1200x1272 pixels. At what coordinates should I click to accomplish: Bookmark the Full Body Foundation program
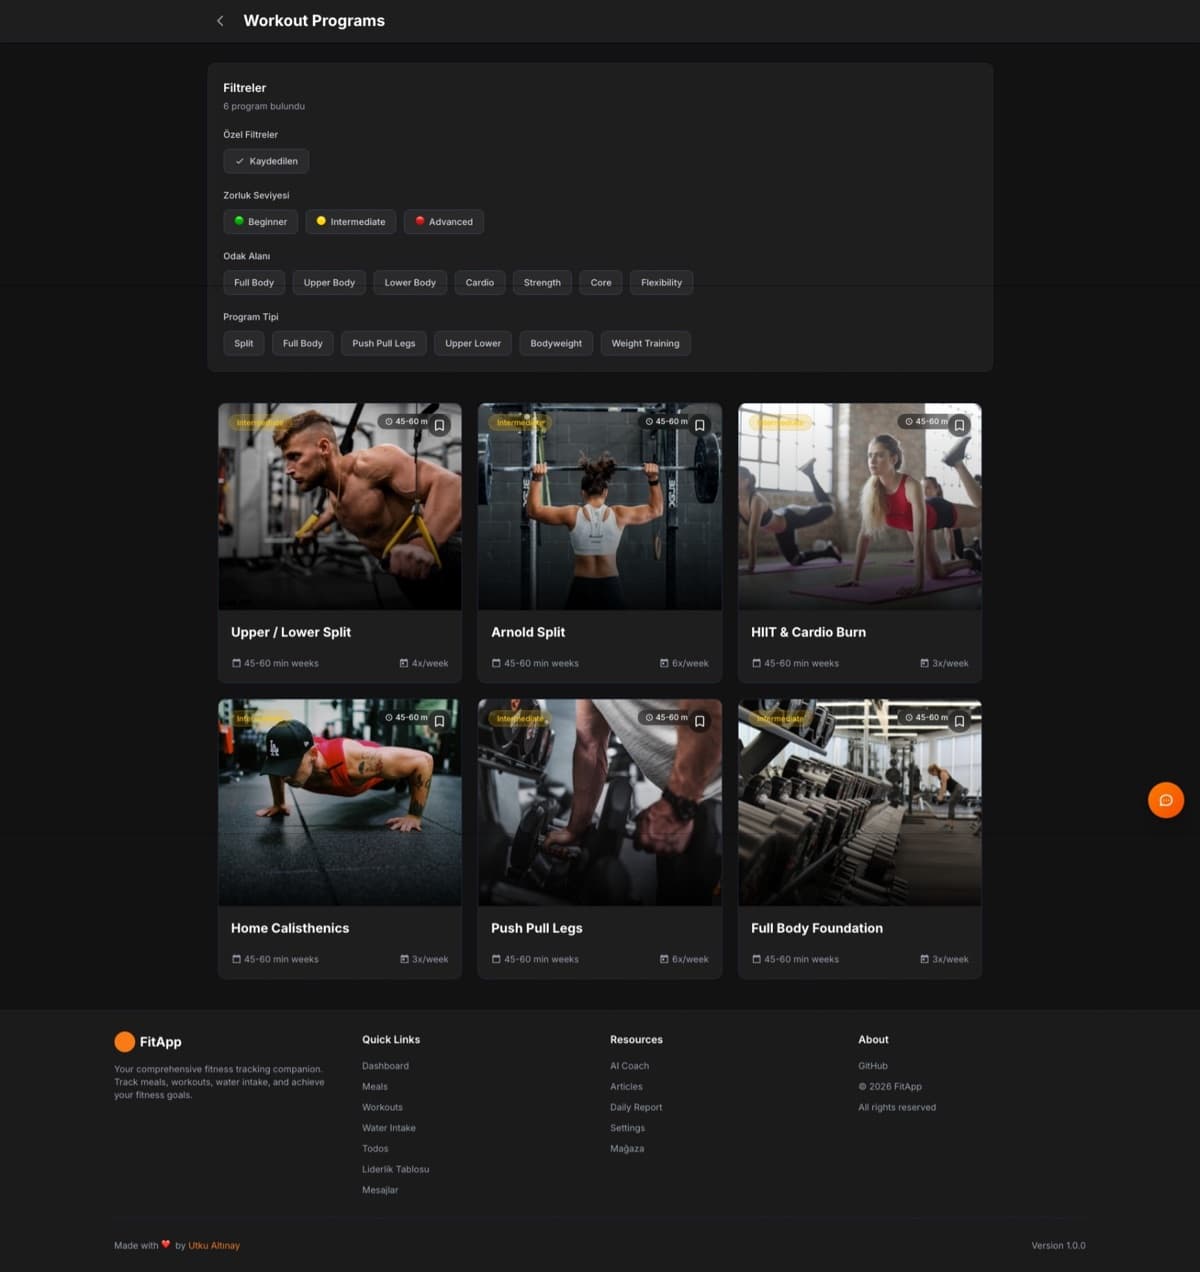[x=959, y=721]
